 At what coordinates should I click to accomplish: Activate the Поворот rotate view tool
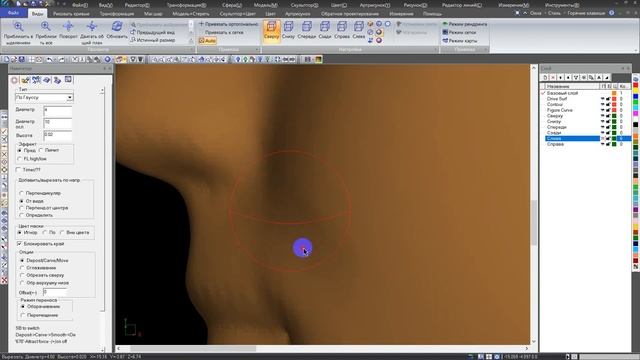click(68, 27)
